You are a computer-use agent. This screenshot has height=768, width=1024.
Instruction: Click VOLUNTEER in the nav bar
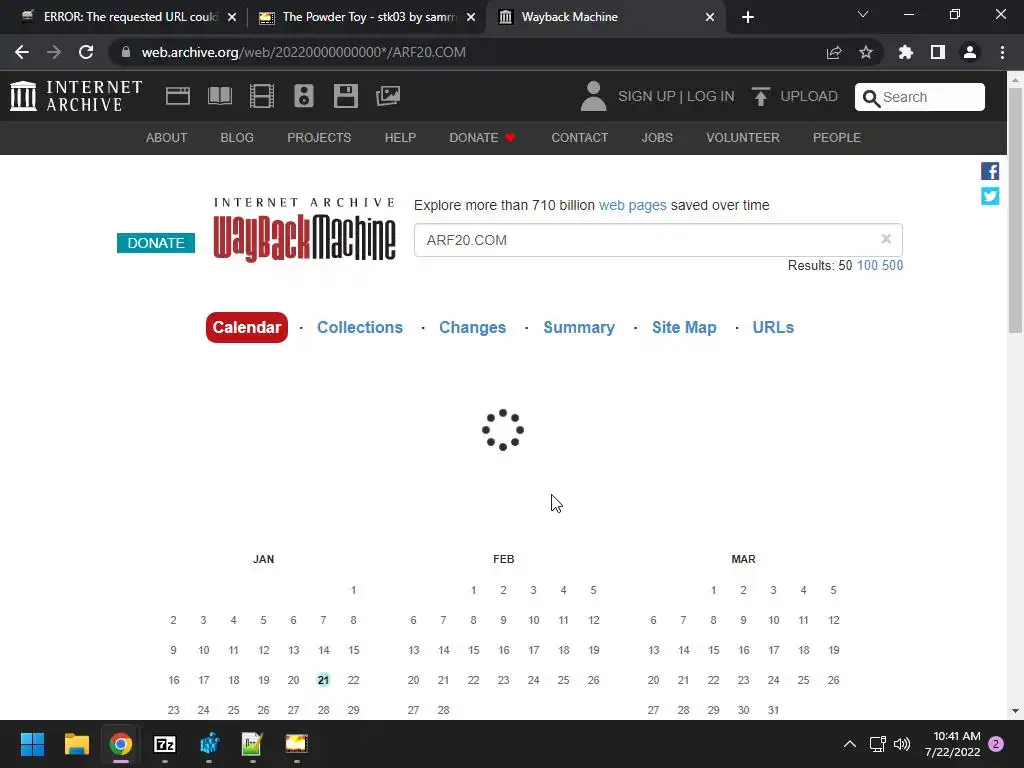click(743, 138)
